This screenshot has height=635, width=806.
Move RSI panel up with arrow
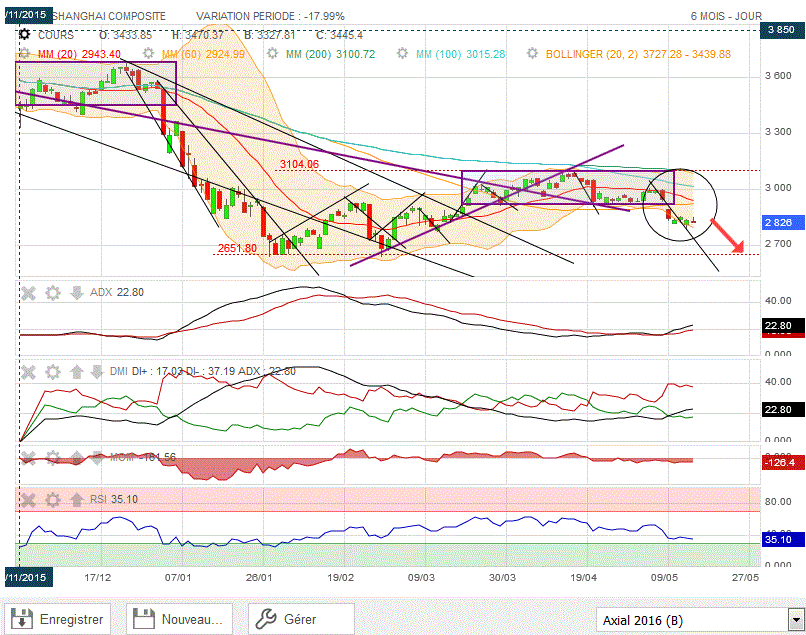[x=77, y=500]
